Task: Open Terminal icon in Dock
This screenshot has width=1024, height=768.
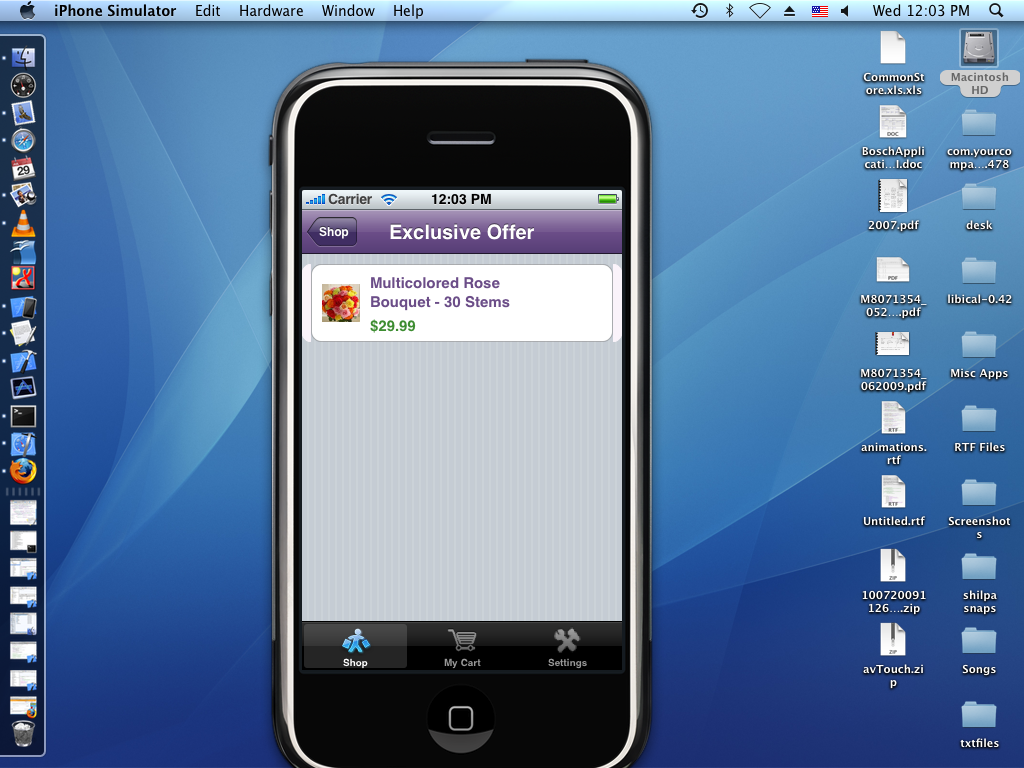Action: pos(24,416)
